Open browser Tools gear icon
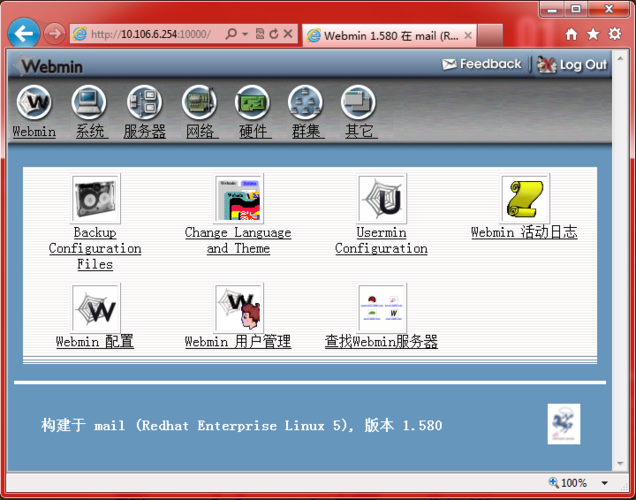 point(615,34)
